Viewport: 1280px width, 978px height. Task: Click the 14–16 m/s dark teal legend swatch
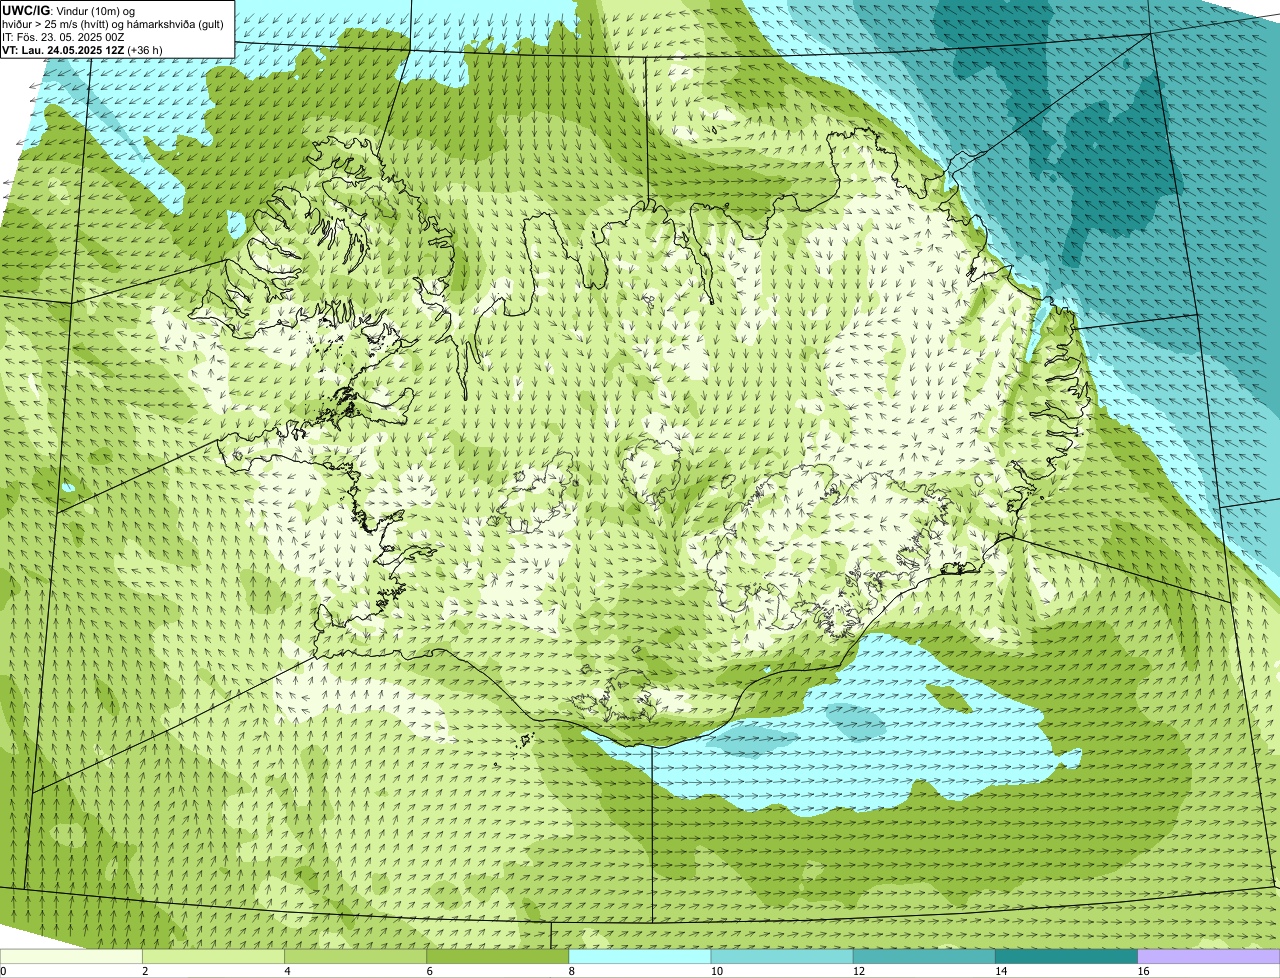(x=1067, y=956)
